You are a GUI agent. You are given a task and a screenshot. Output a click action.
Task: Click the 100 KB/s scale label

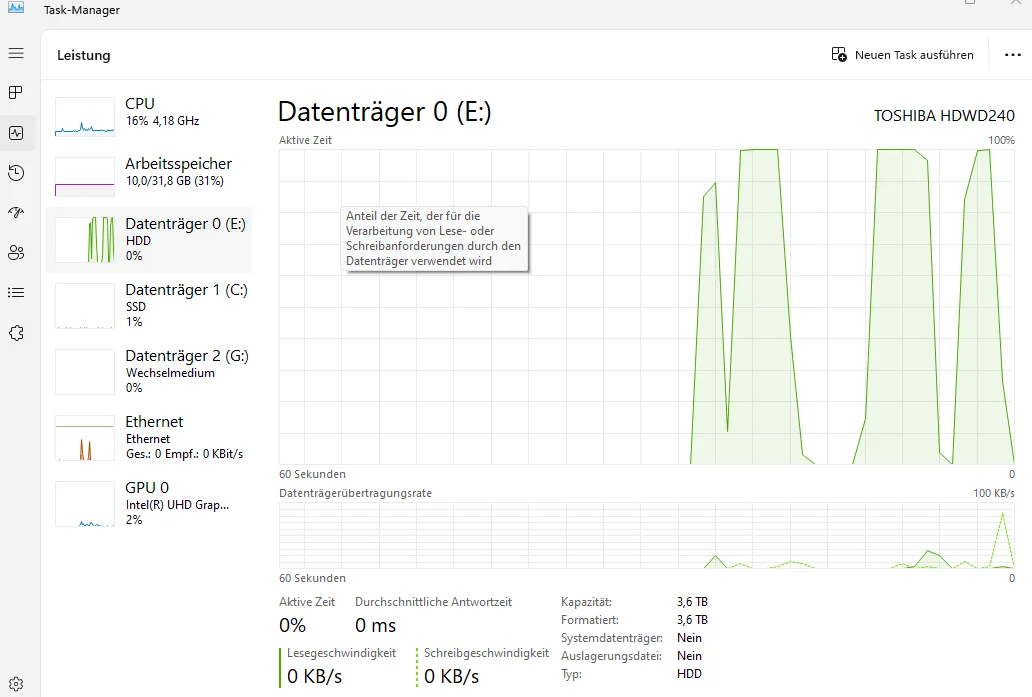tap(994, 493)
